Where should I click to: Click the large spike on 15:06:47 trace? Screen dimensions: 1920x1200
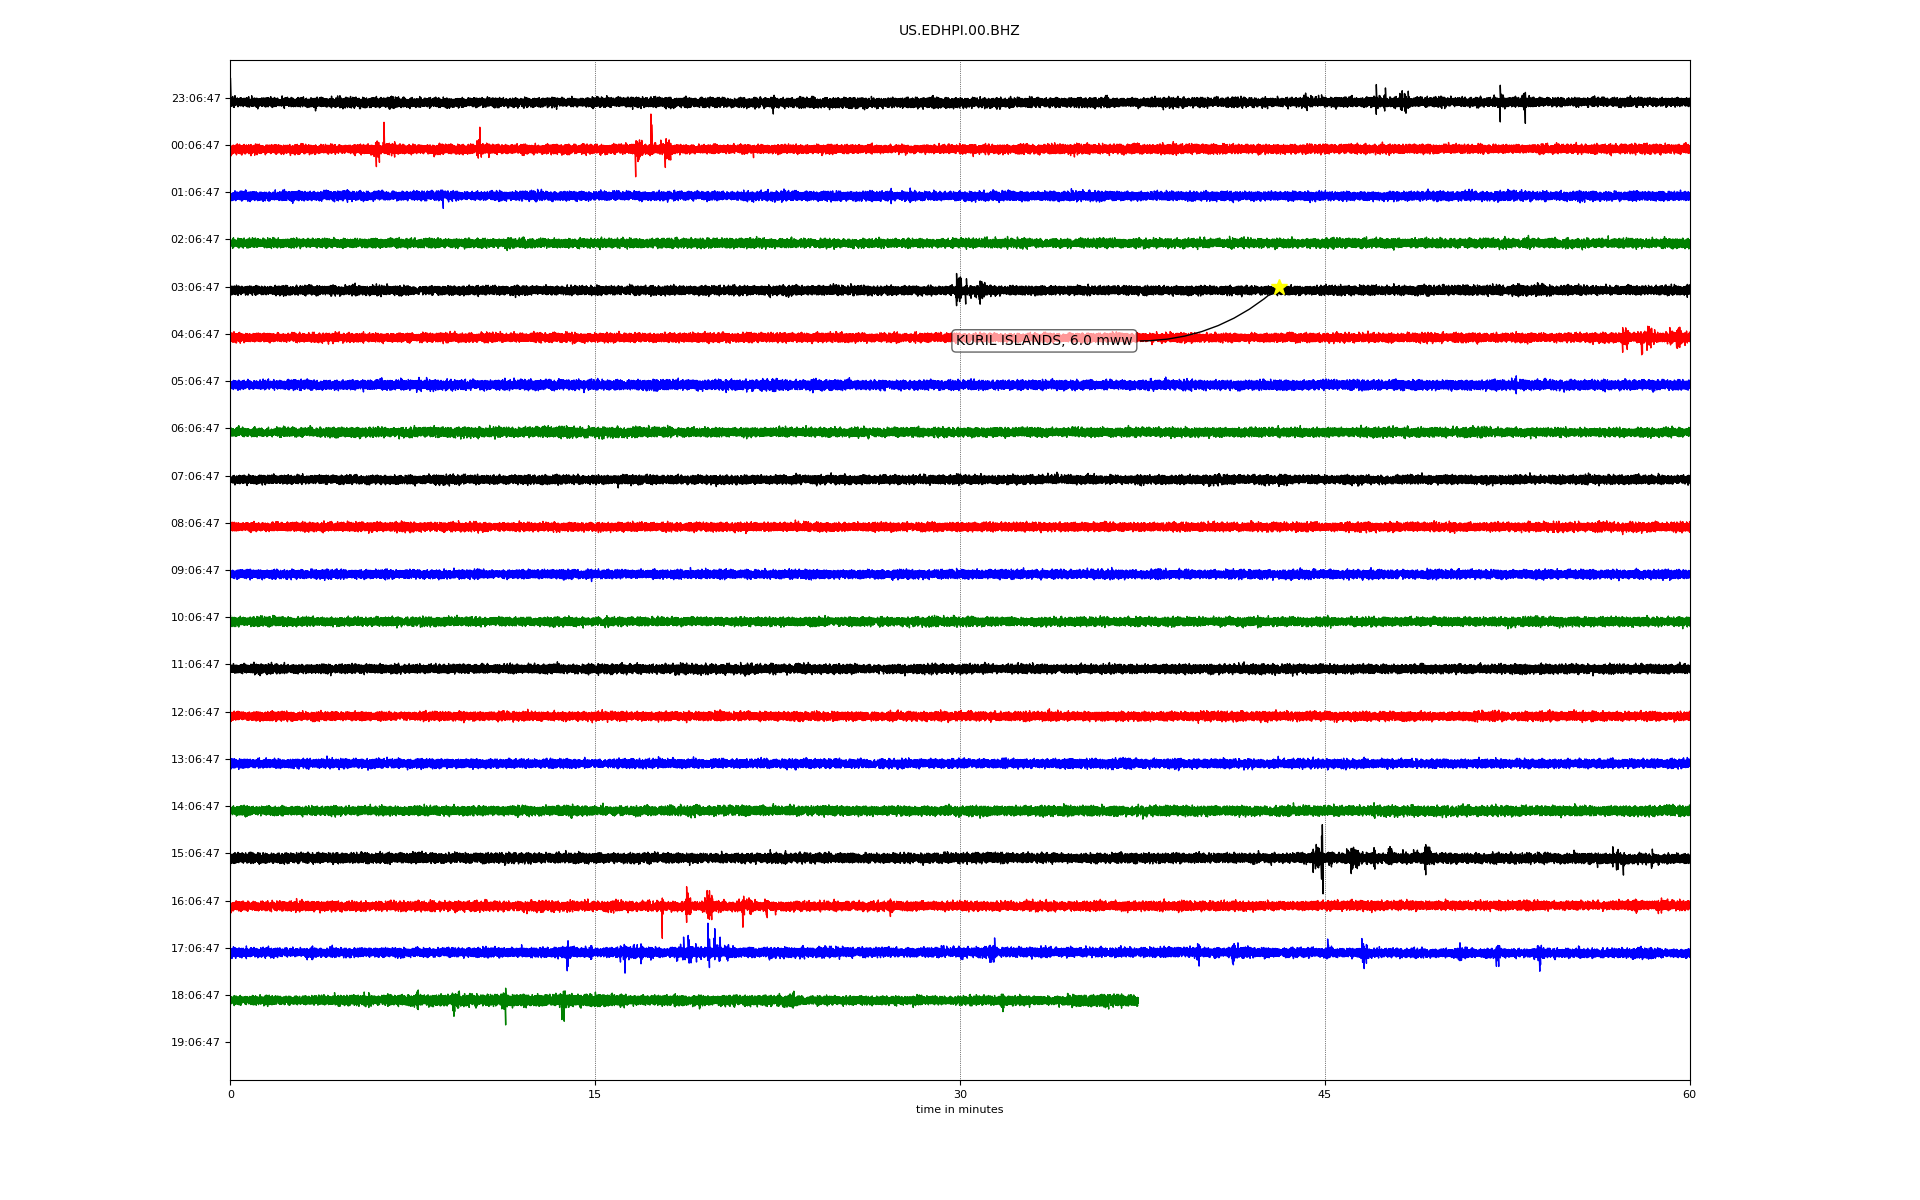[1322, 858]
